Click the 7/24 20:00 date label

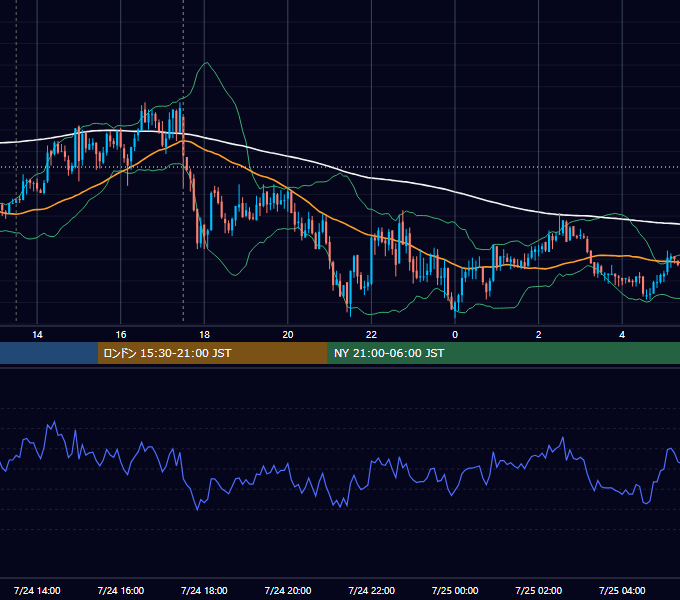[x=288, y=590]
